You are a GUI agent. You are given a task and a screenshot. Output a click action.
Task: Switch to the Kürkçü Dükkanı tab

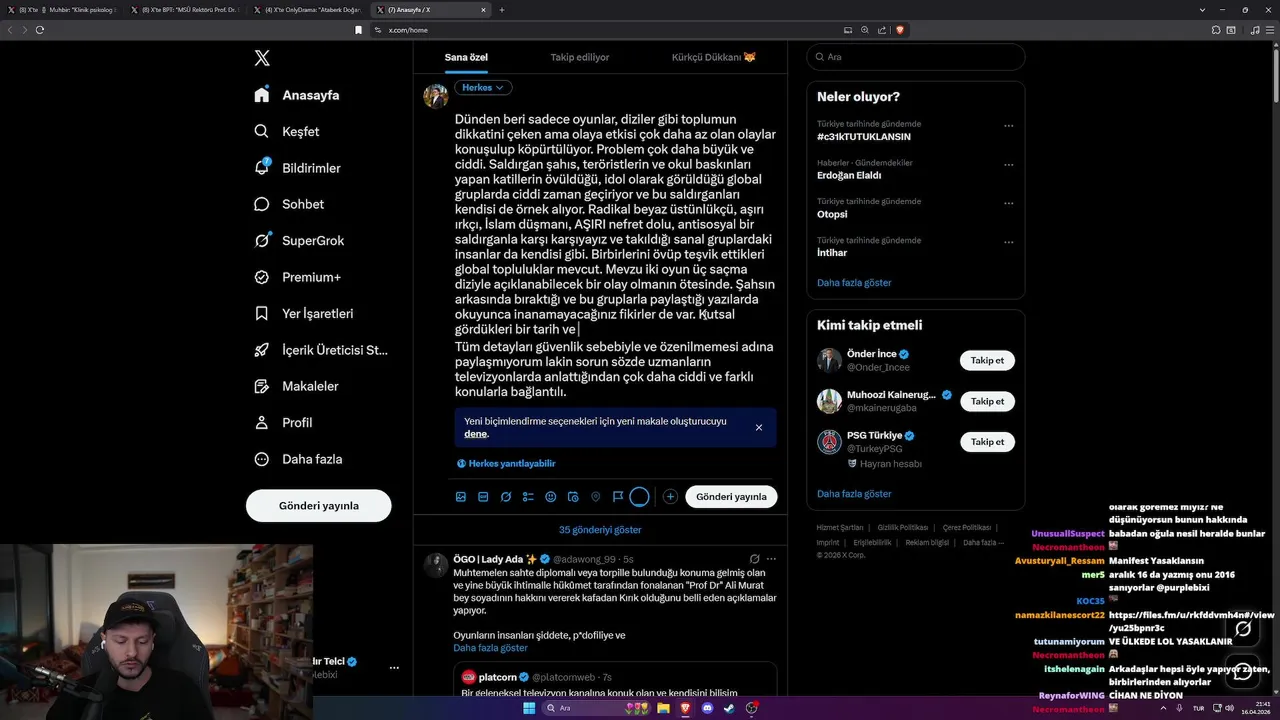[x=714, y=57]
